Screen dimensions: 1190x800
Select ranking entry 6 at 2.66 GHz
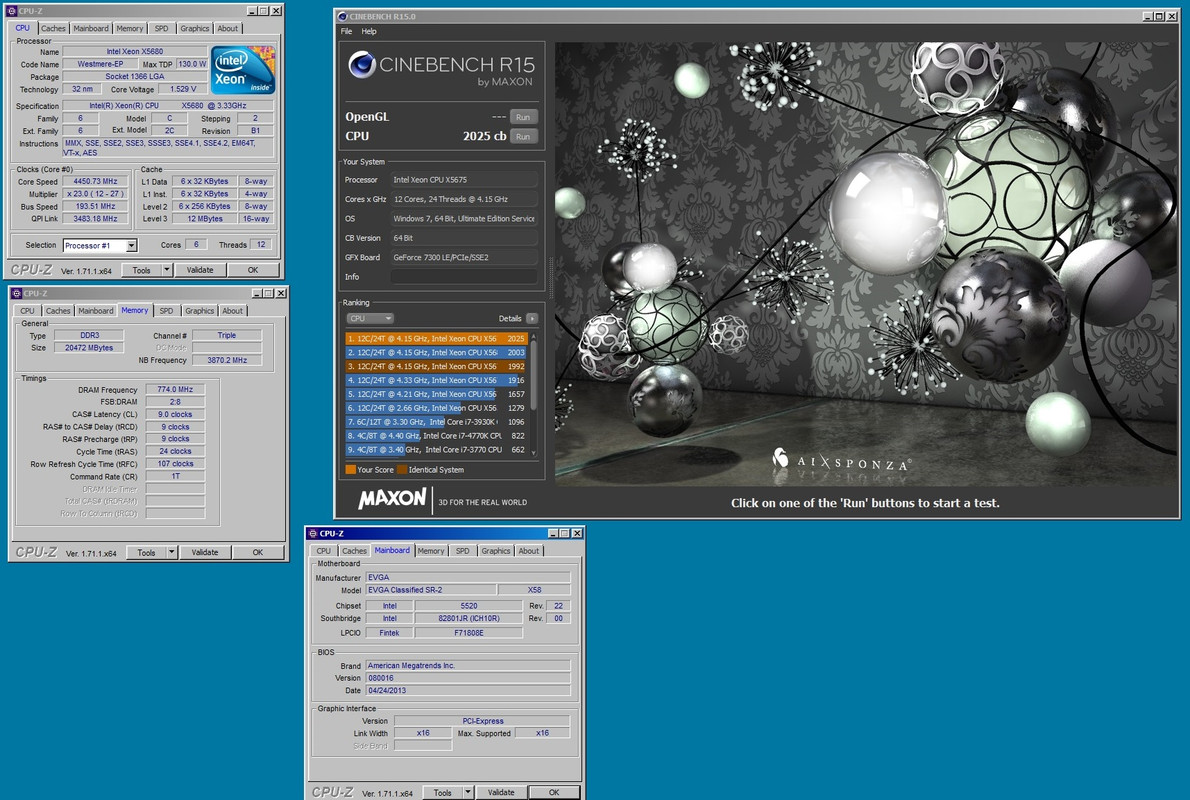tap(436, 408)
